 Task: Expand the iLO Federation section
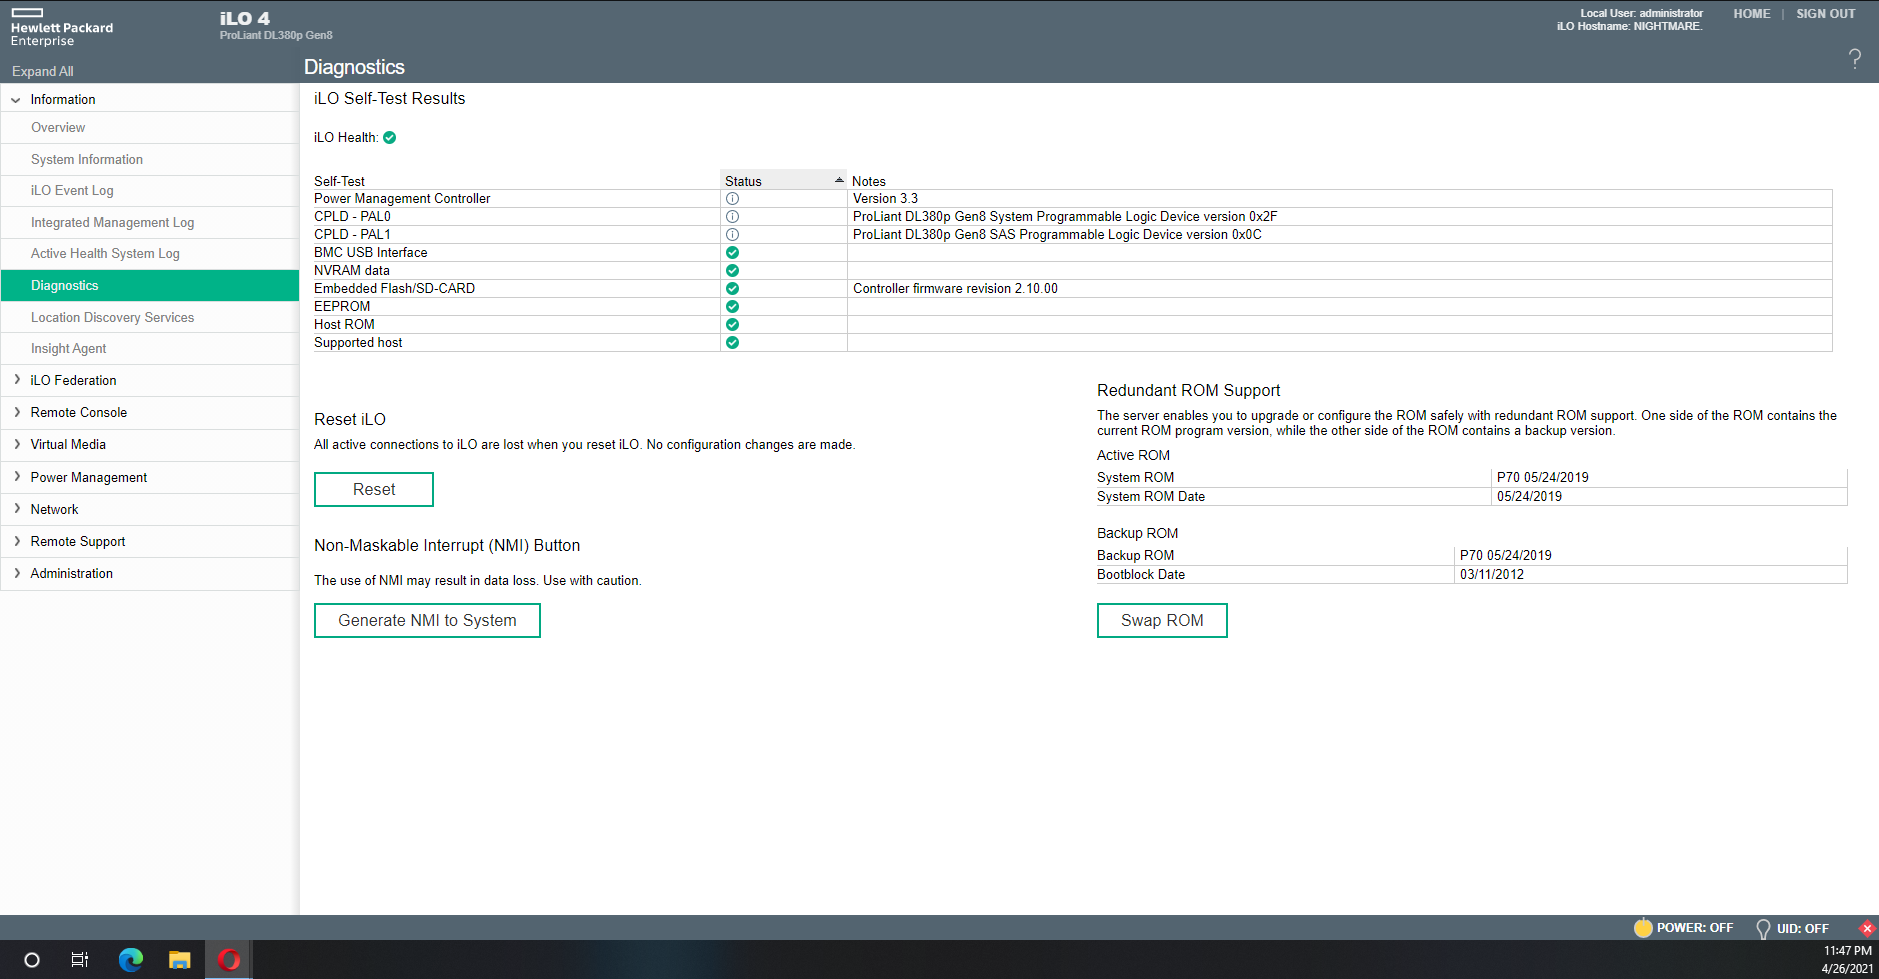(17, 380)
